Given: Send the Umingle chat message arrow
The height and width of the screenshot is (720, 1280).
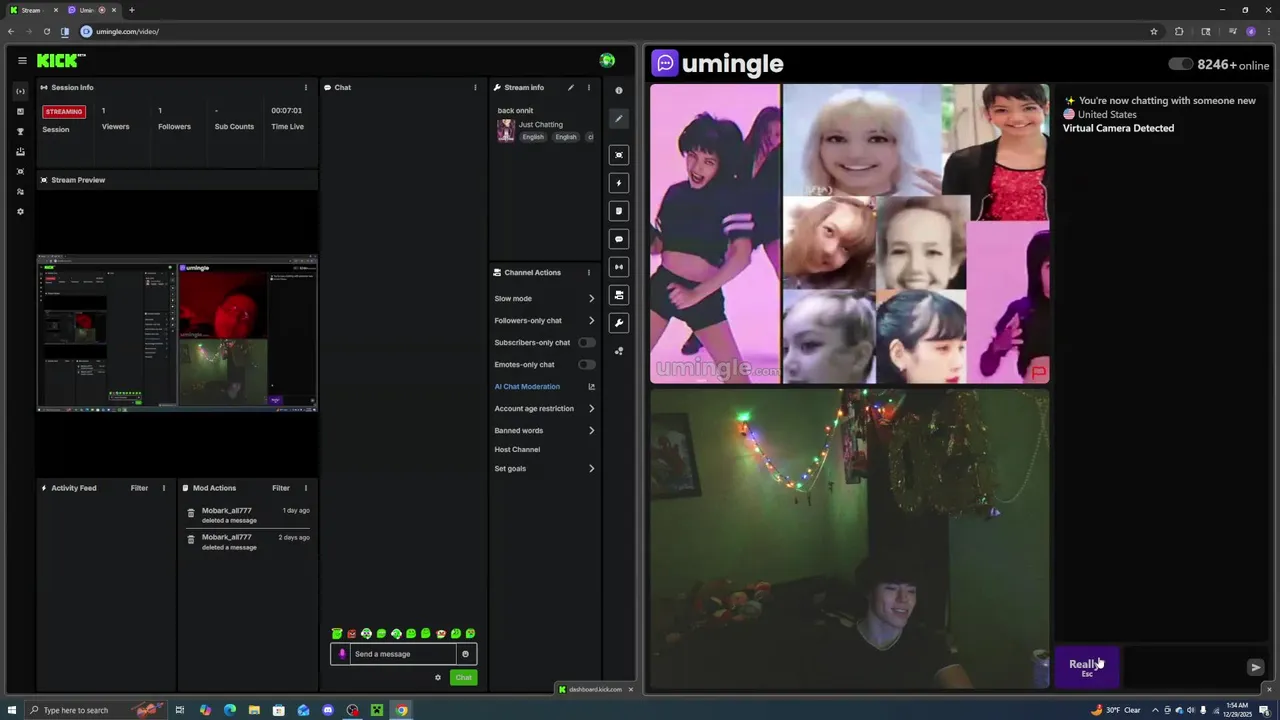Looking at the screenshot, I should click(1256, 667).
